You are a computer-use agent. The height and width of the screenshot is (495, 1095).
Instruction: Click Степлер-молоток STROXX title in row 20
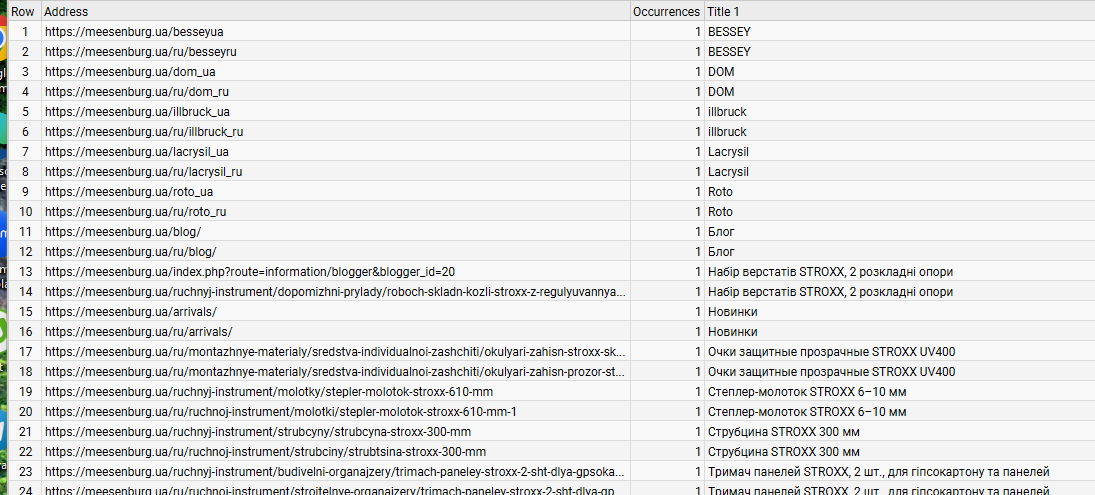pyautogui.click(x=807, y=411)
